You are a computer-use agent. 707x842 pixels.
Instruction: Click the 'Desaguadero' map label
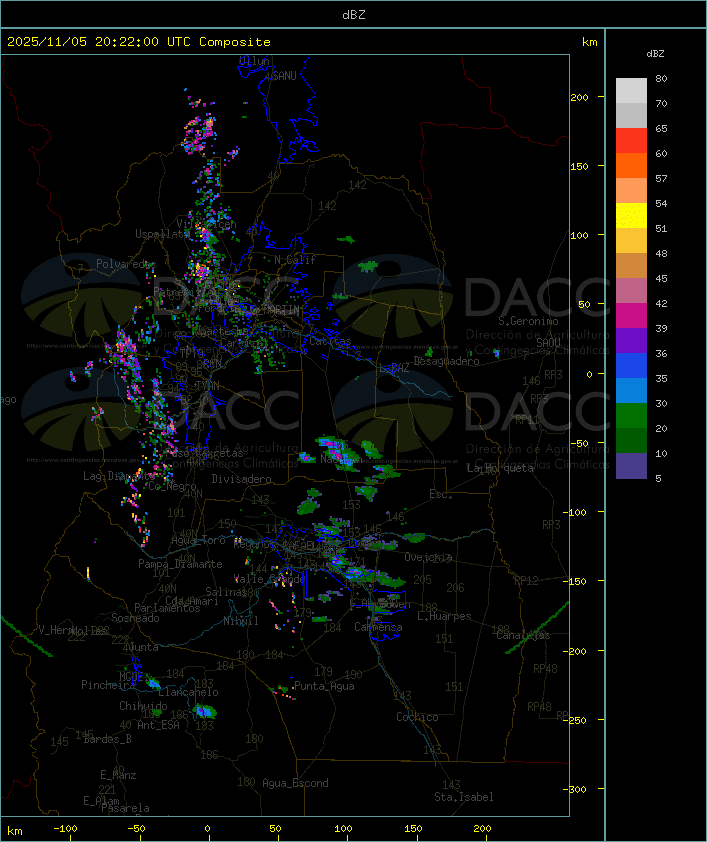[446, 361]
